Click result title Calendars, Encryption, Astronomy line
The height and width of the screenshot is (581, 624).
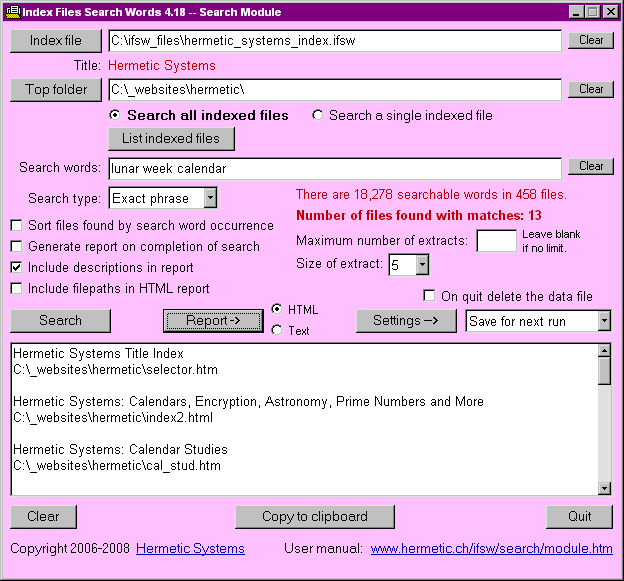(x=248, y=402)
